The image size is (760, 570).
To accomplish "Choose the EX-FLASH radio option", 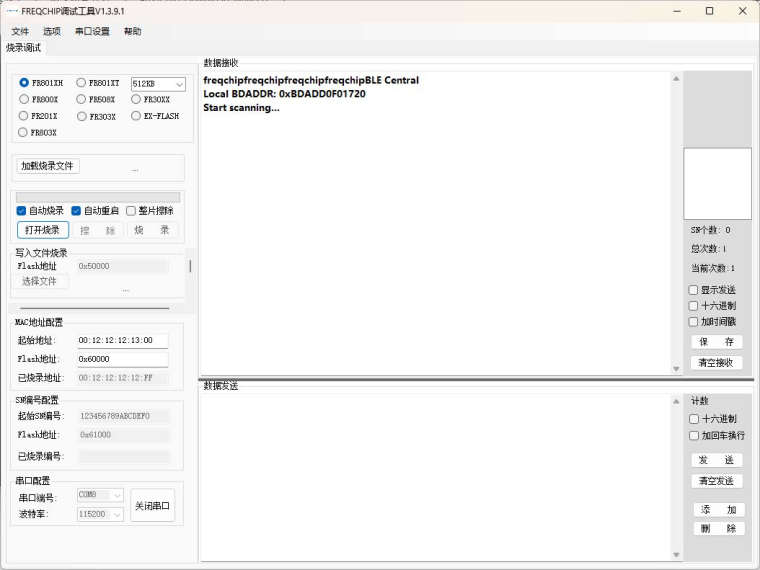I will [x=136, y=116].
